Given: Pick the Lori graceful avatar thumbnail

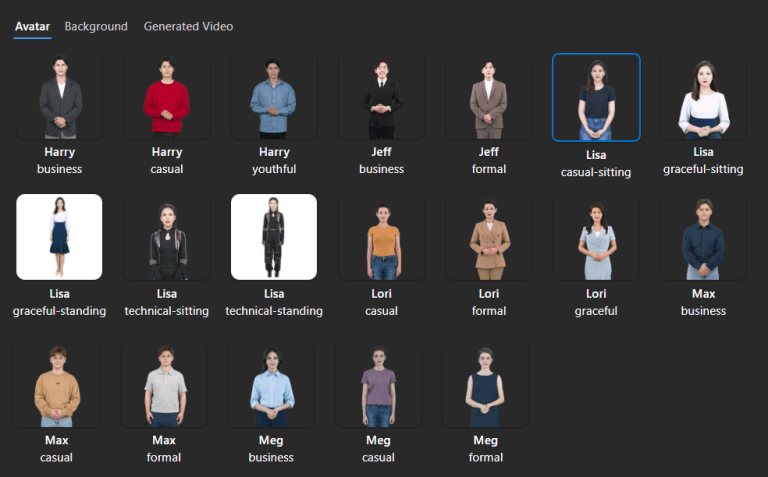Looking at the screenshot, I should [596, 237].
